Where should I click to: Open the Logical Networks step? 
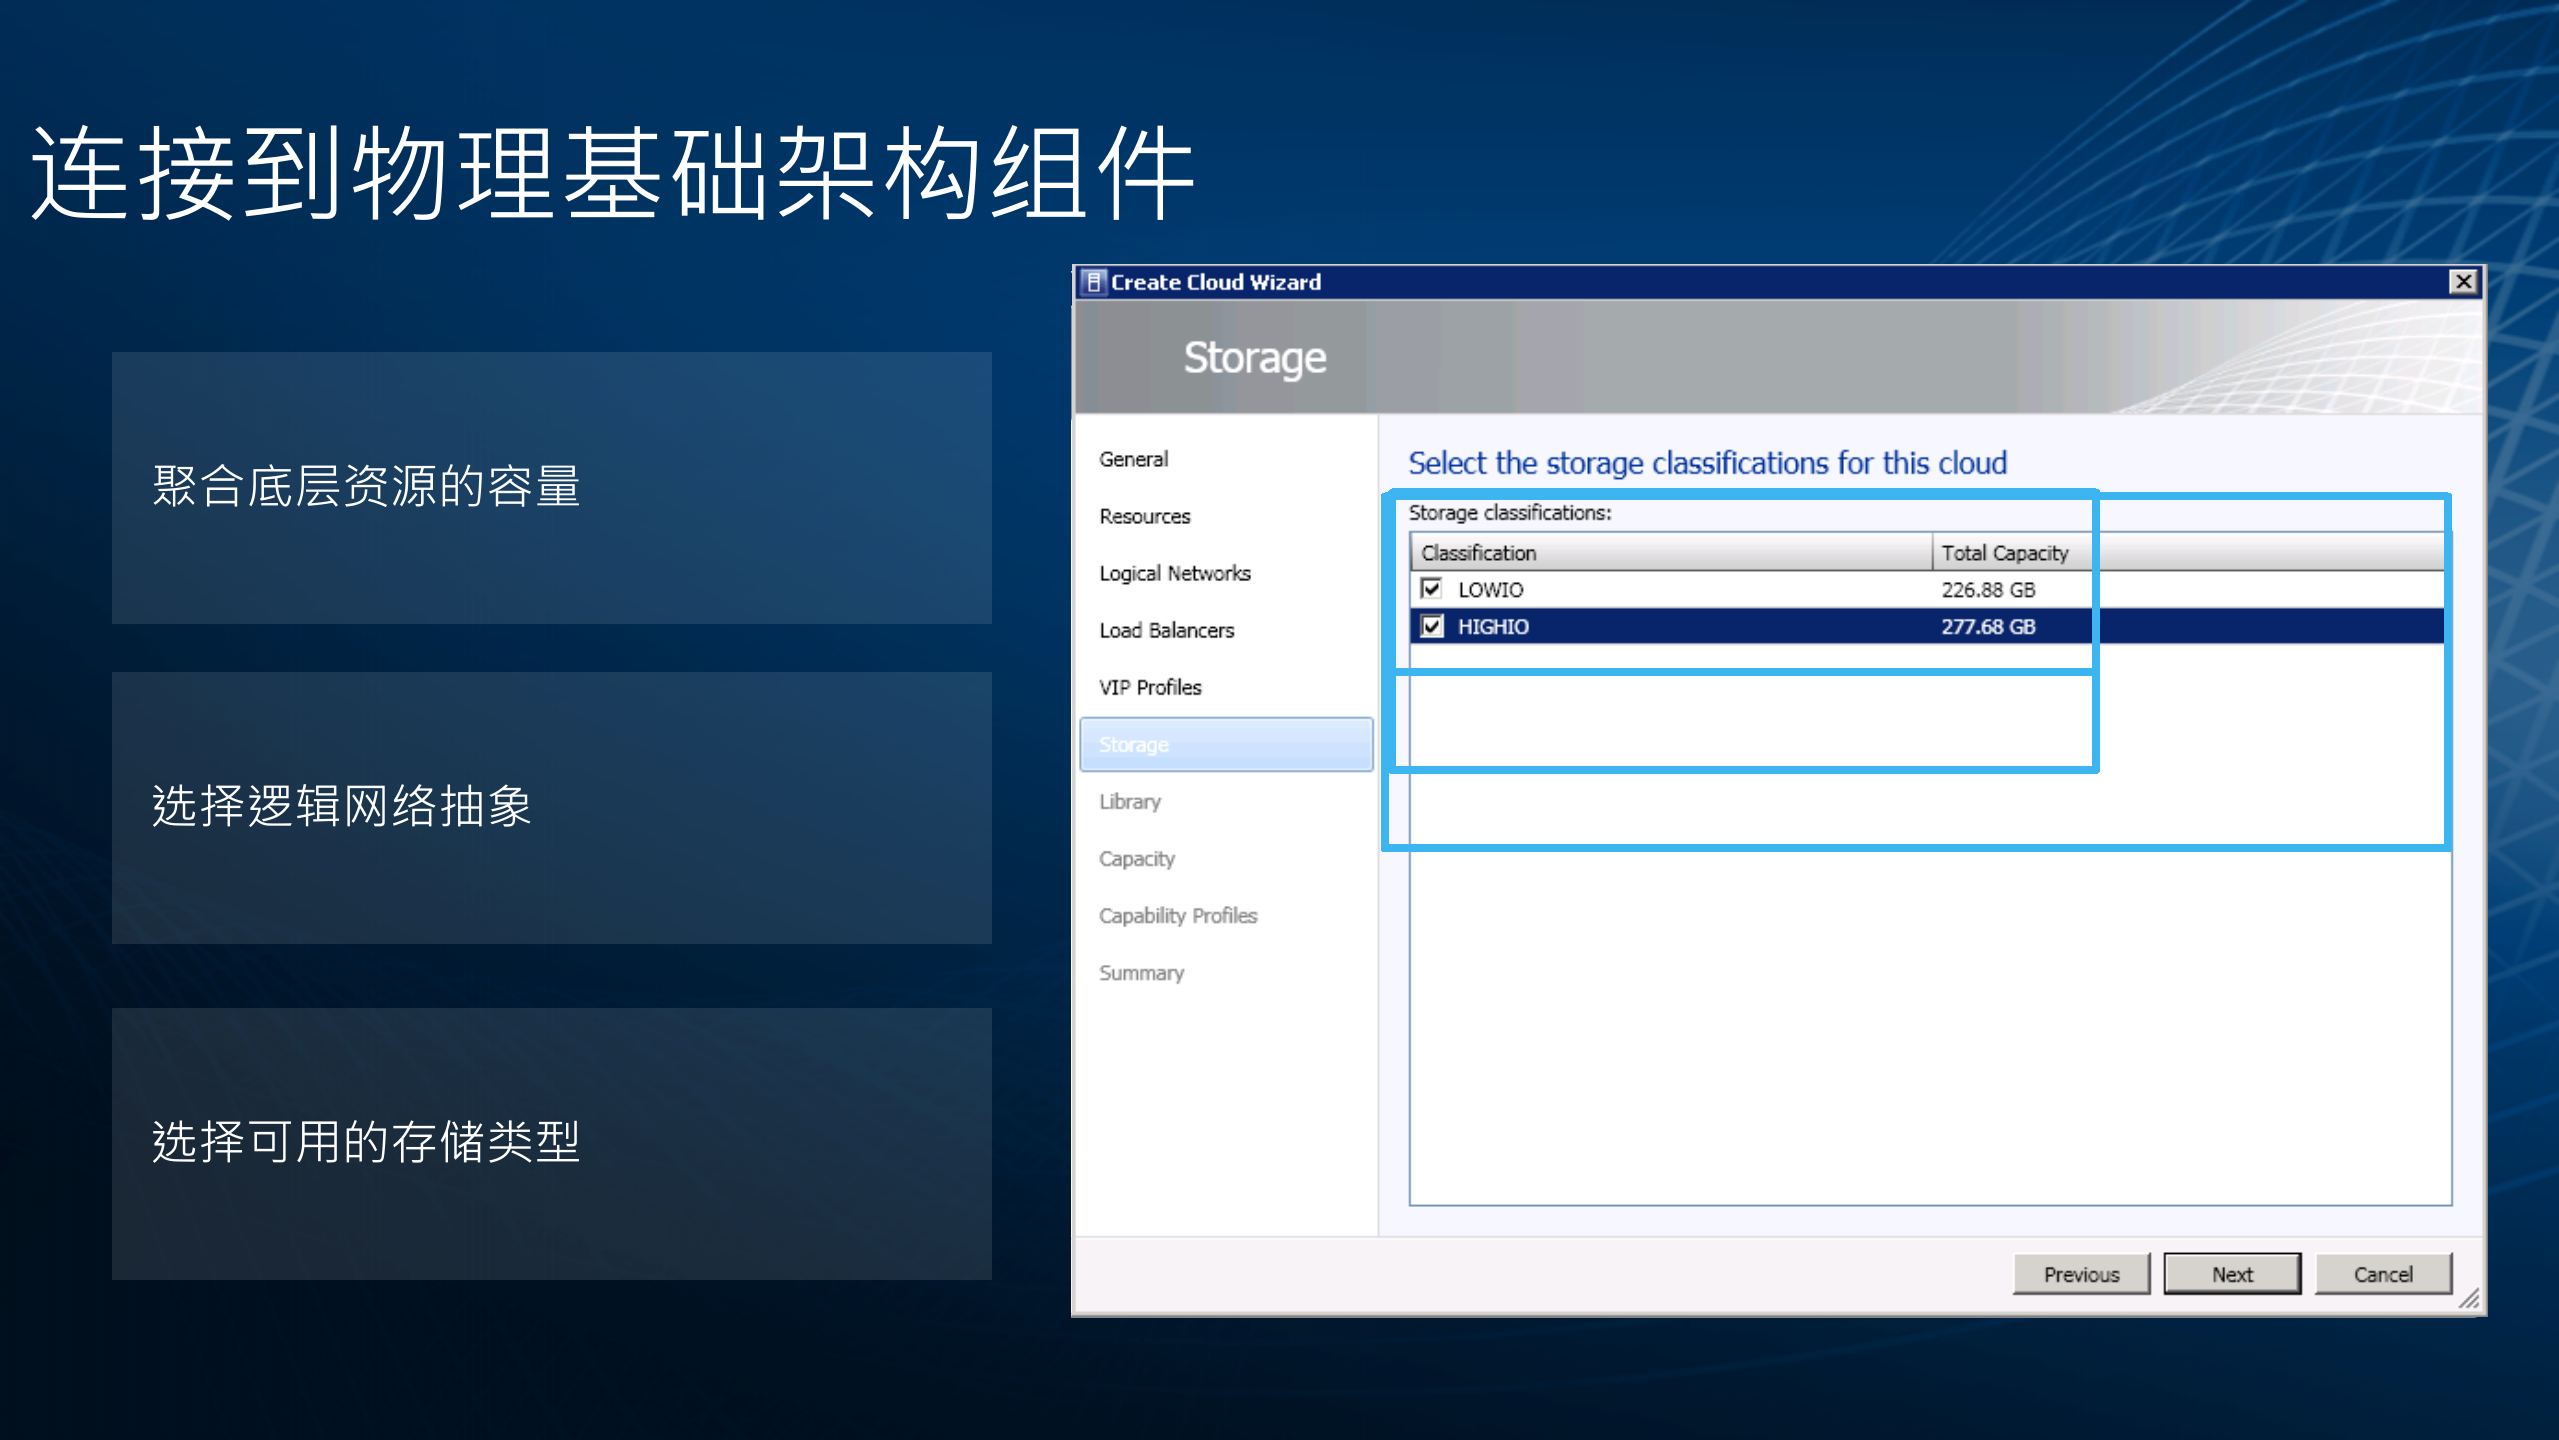1174,573
